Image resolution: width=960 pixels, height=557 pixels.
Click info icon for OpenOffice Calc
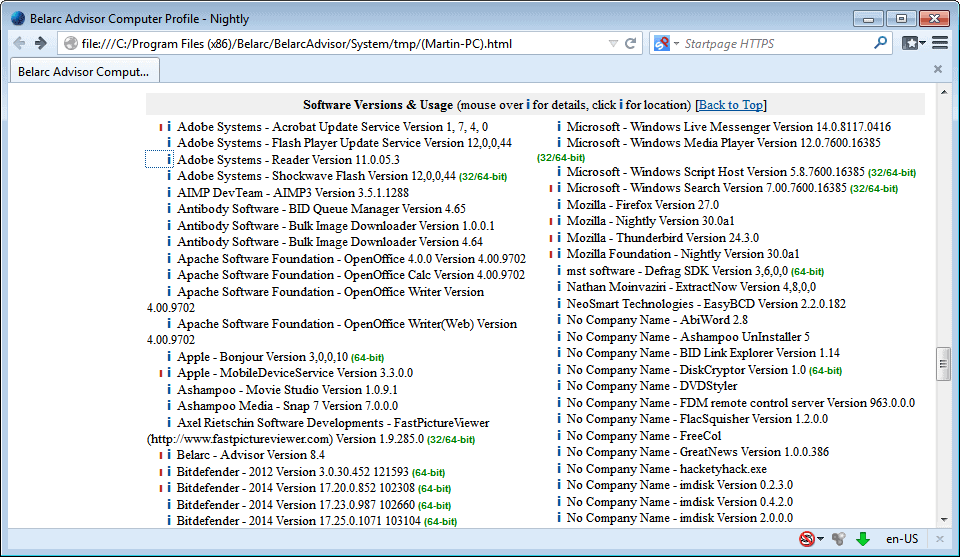169,275
